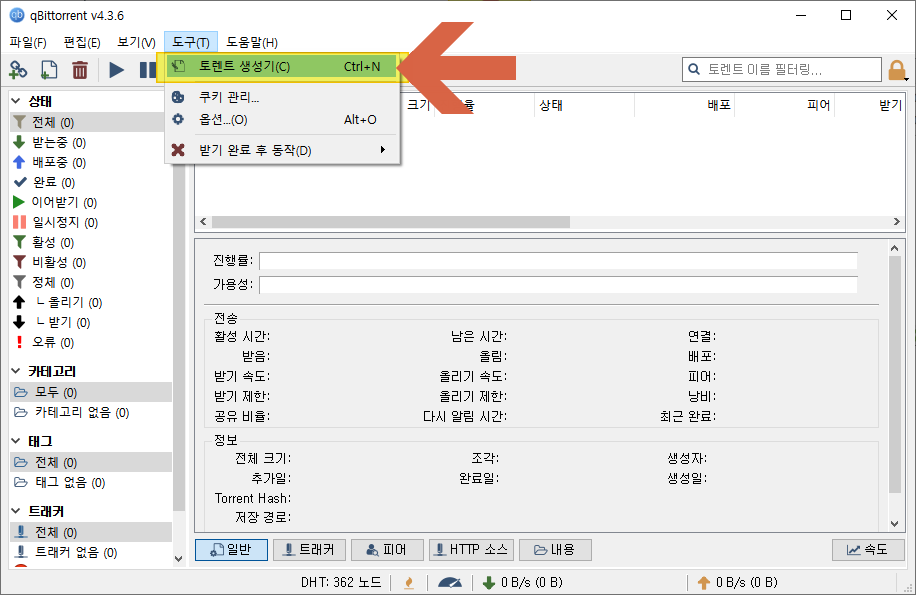The image size is (916, 595).
Task: Click torrent list horizontal scrollbar thumb
Action: point(391,222)
